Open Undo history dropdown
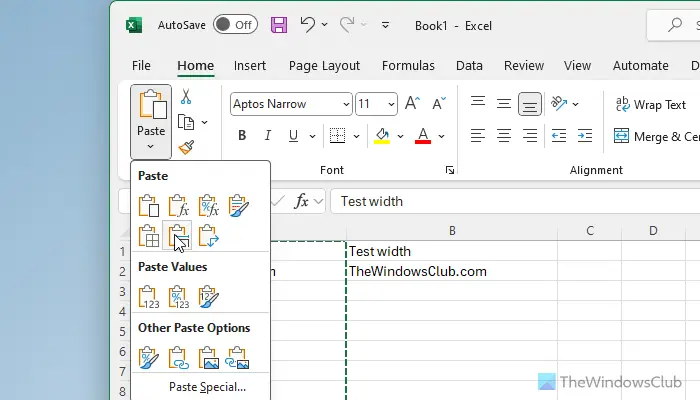The image size is (700, 400). pos(325,25)
